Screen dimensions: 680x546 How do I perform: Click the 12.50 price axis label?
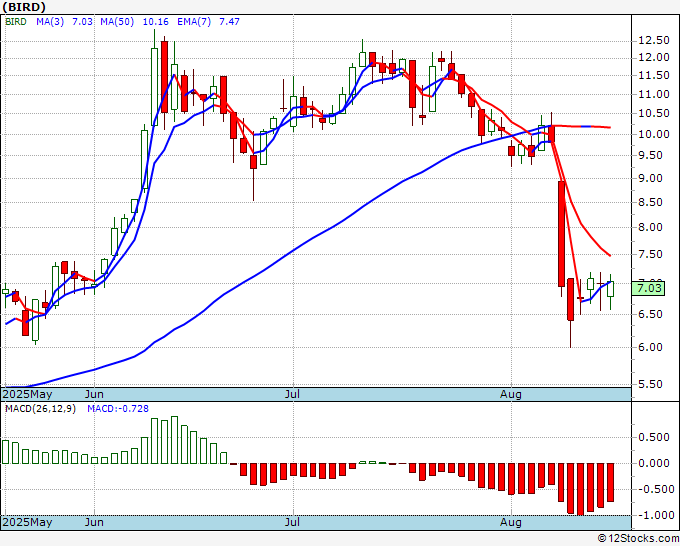pos(654,41)
